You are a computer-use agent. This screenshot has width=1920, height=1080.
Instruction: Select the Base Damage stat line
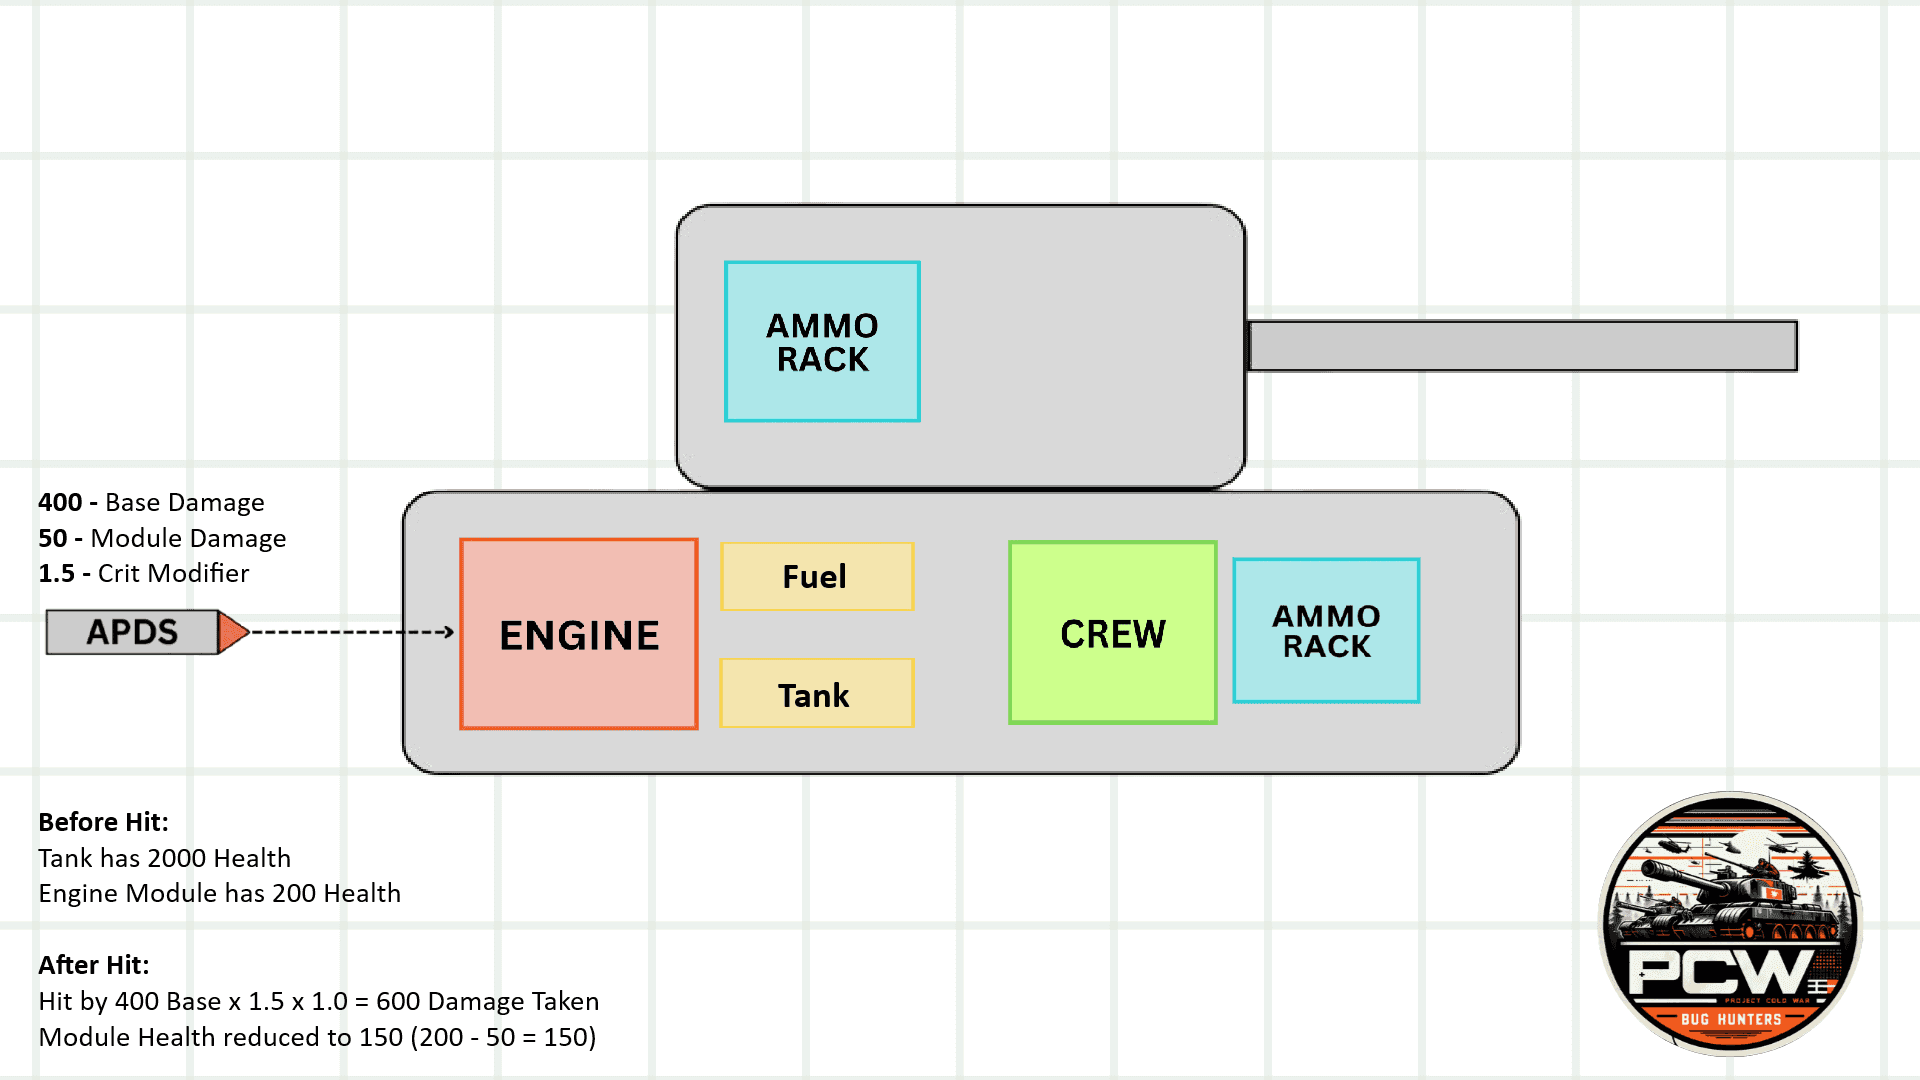pos(151,502)
